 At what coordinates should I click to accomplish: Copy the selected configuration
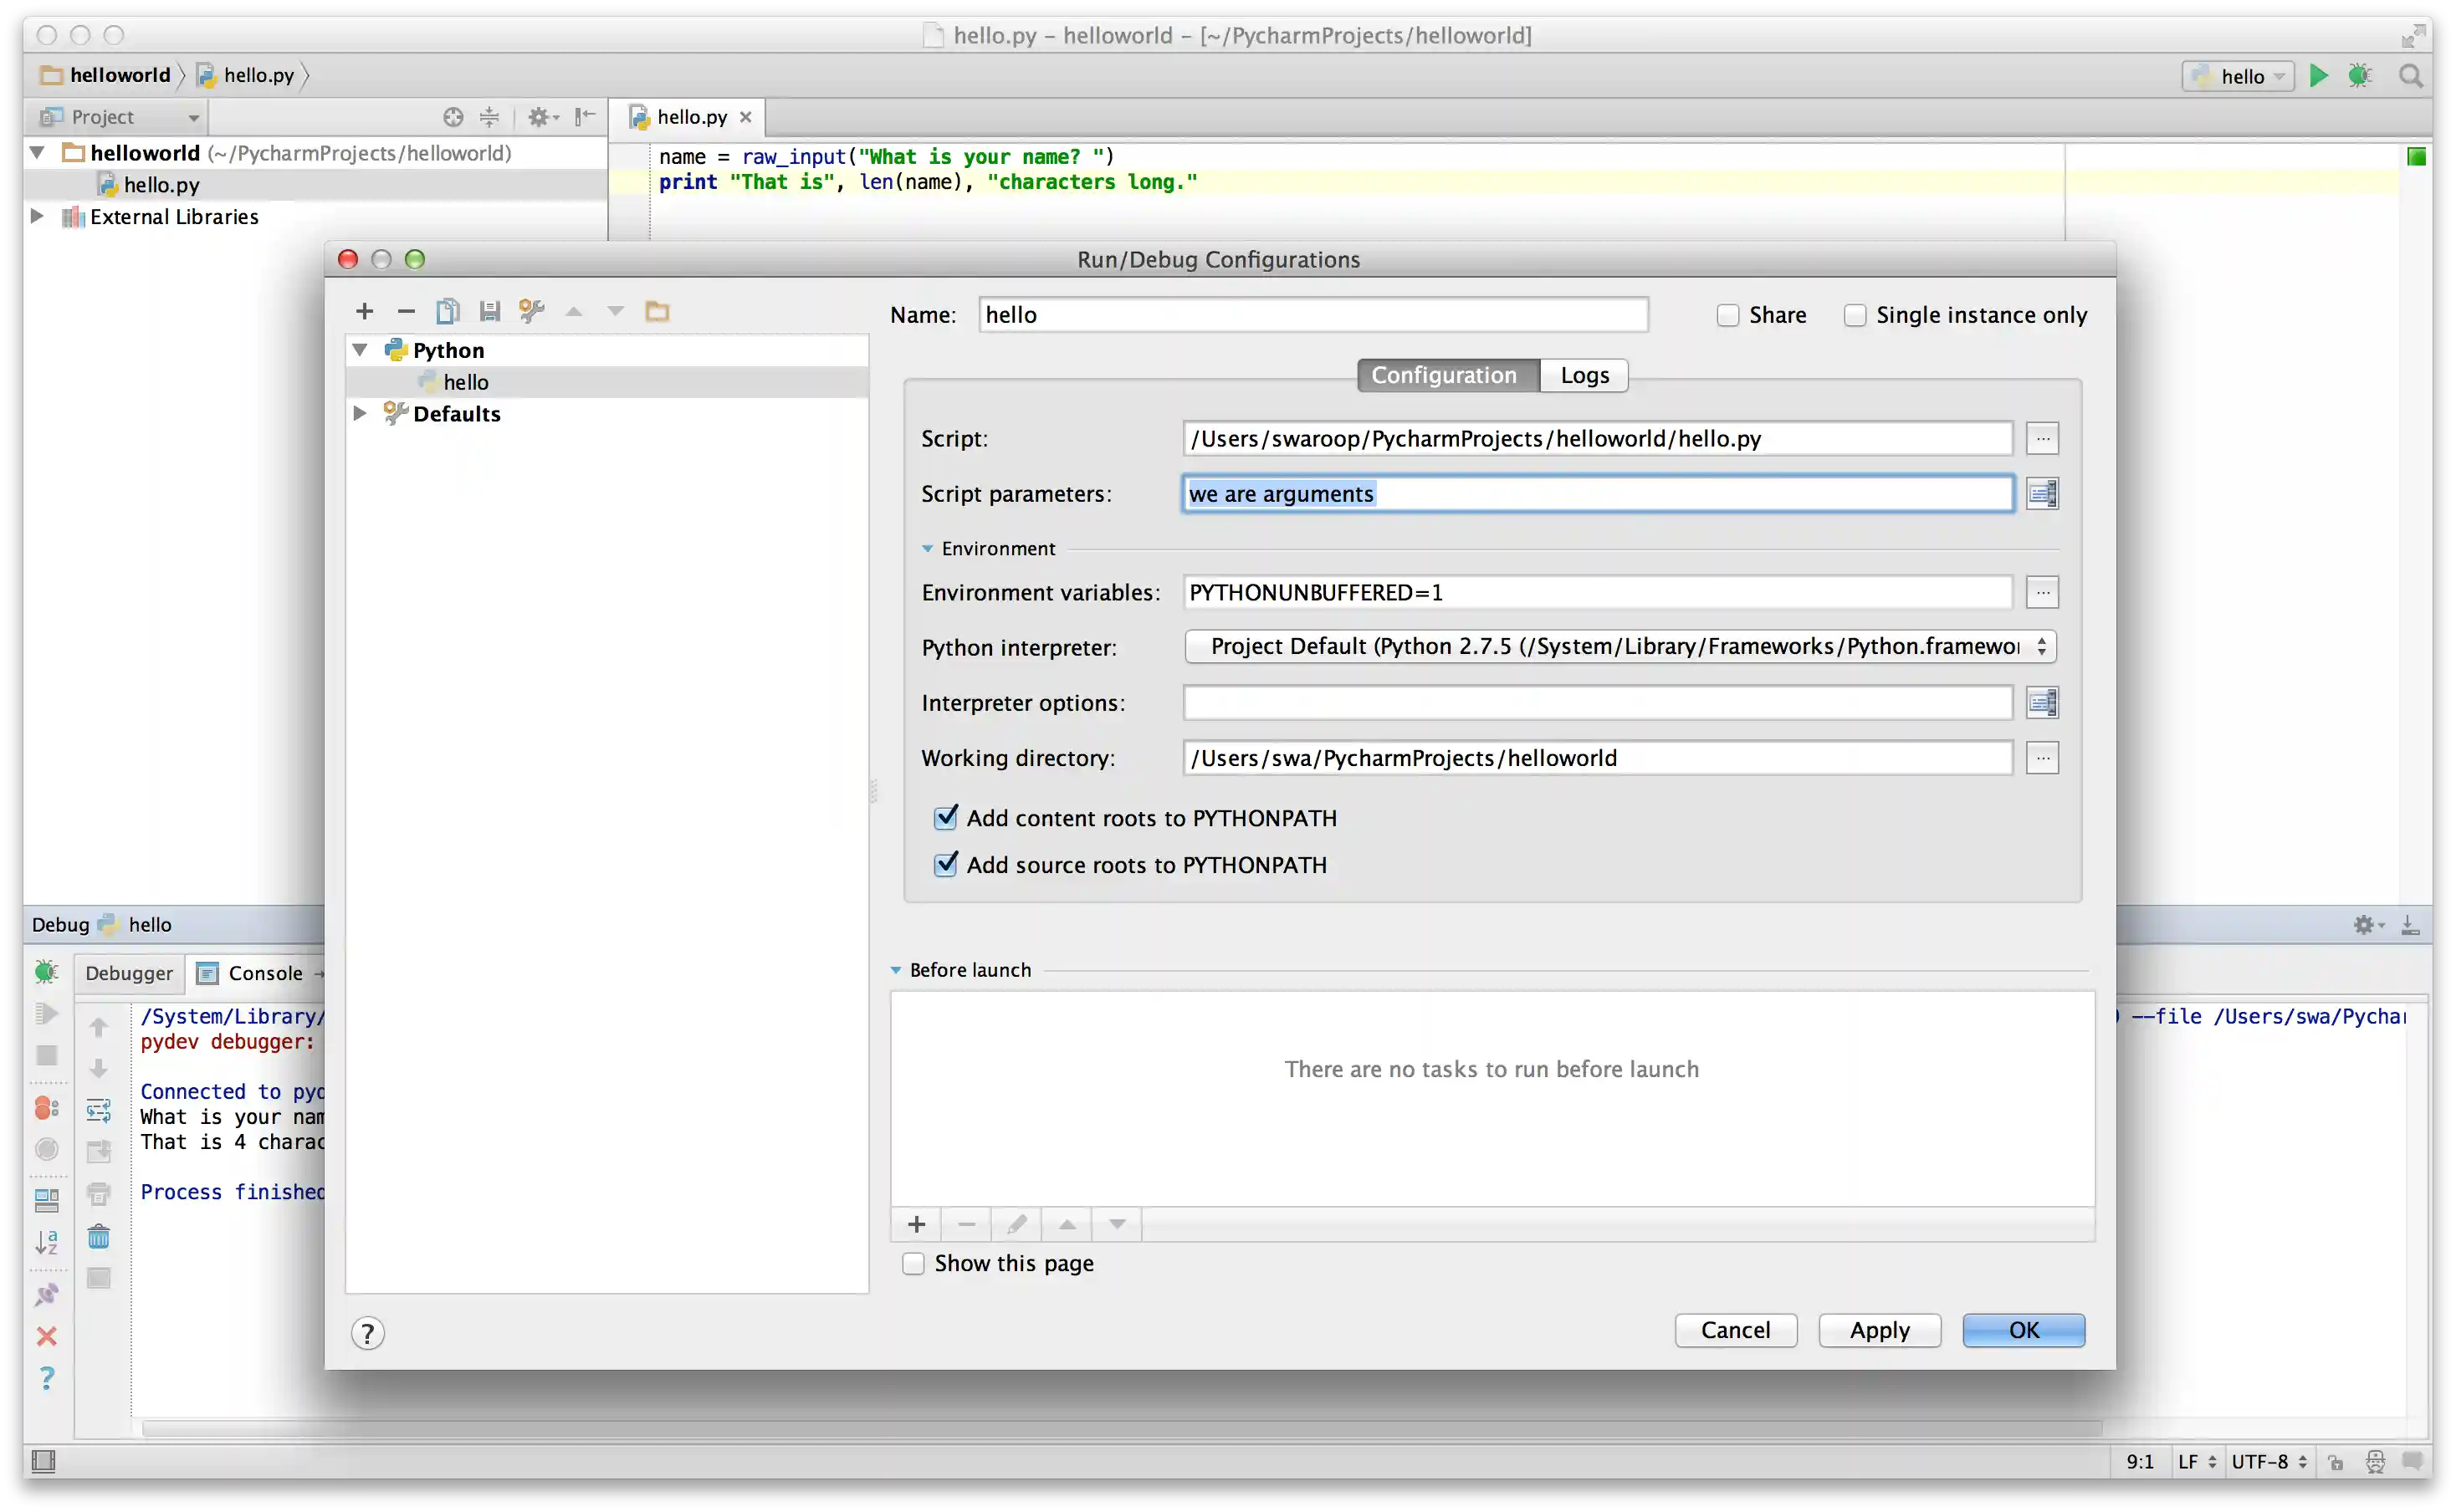(x=448, y=311)
